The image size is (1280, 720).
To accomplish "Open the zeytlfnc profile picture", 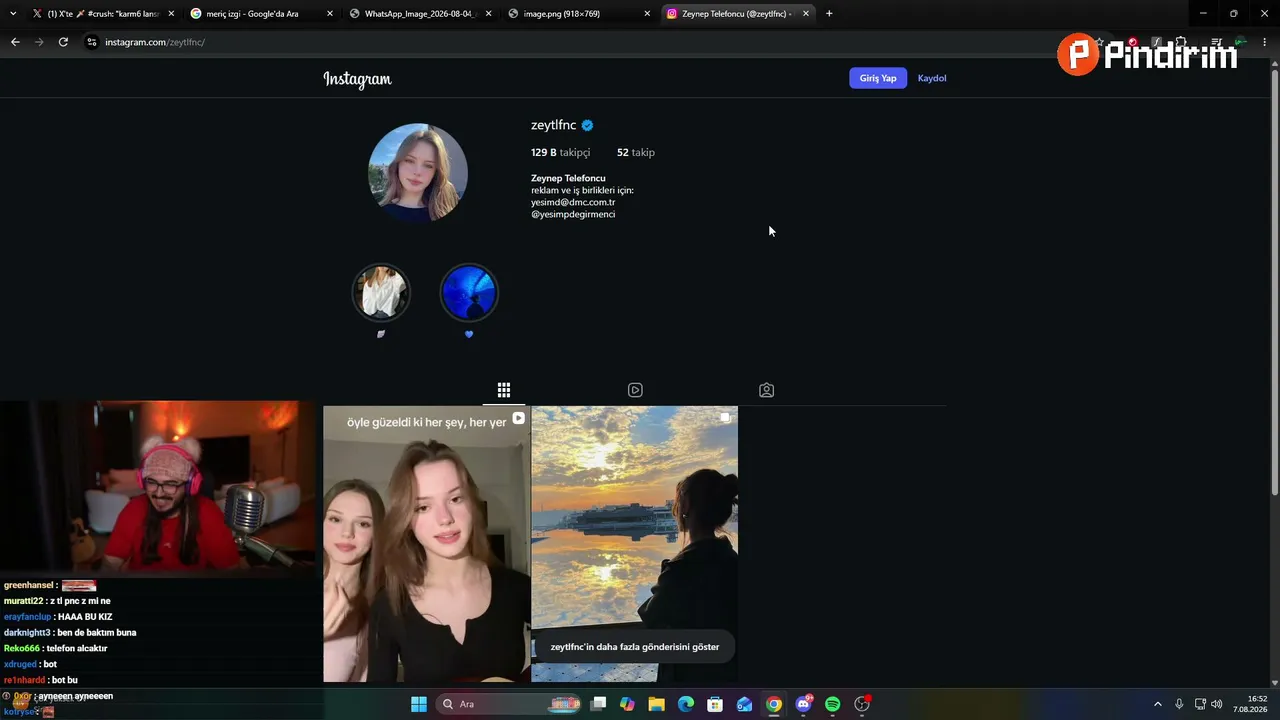I will click(418, 172).
